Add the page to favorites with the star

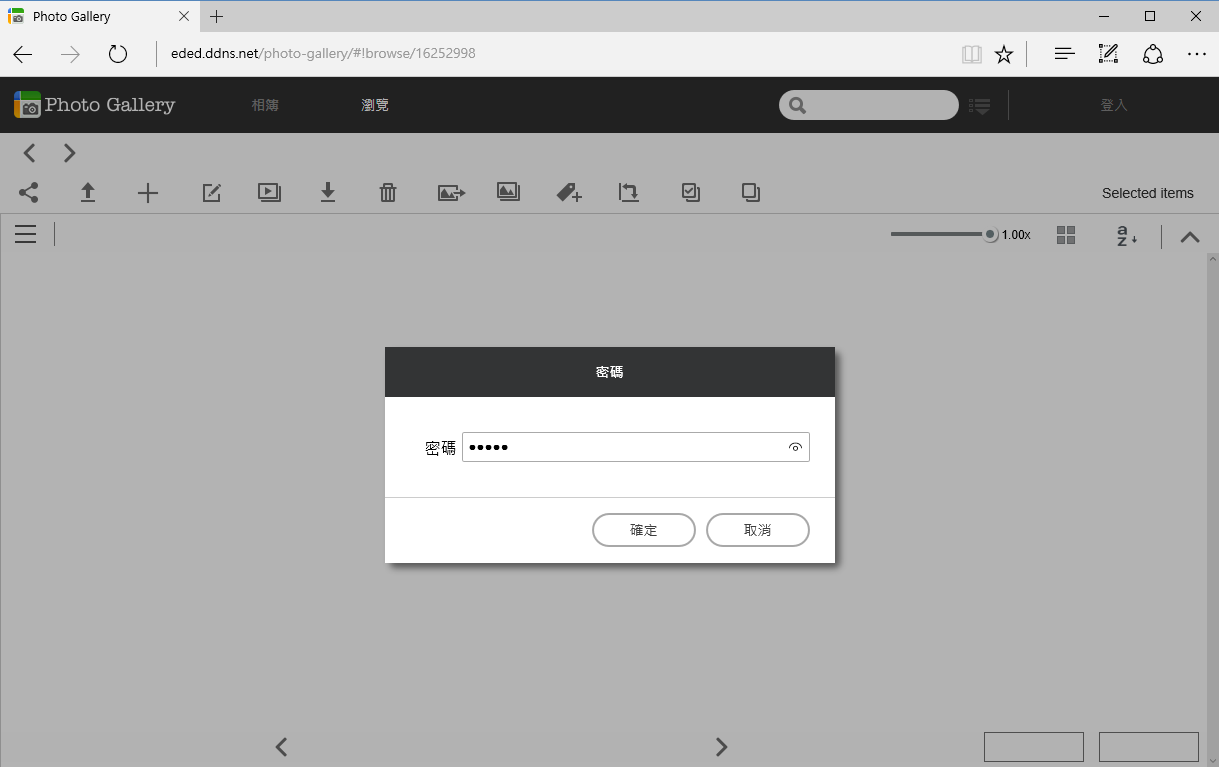(x=1004, y=54)
